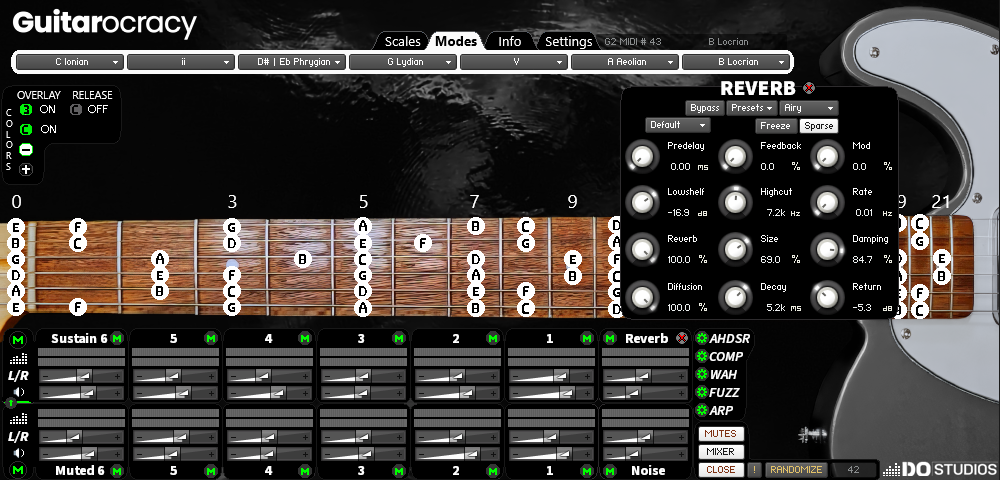Image resolution: width=1000 pixels, height=480 pixels.
Task: Switch to the Scales tab
Action: click(402, 41)
